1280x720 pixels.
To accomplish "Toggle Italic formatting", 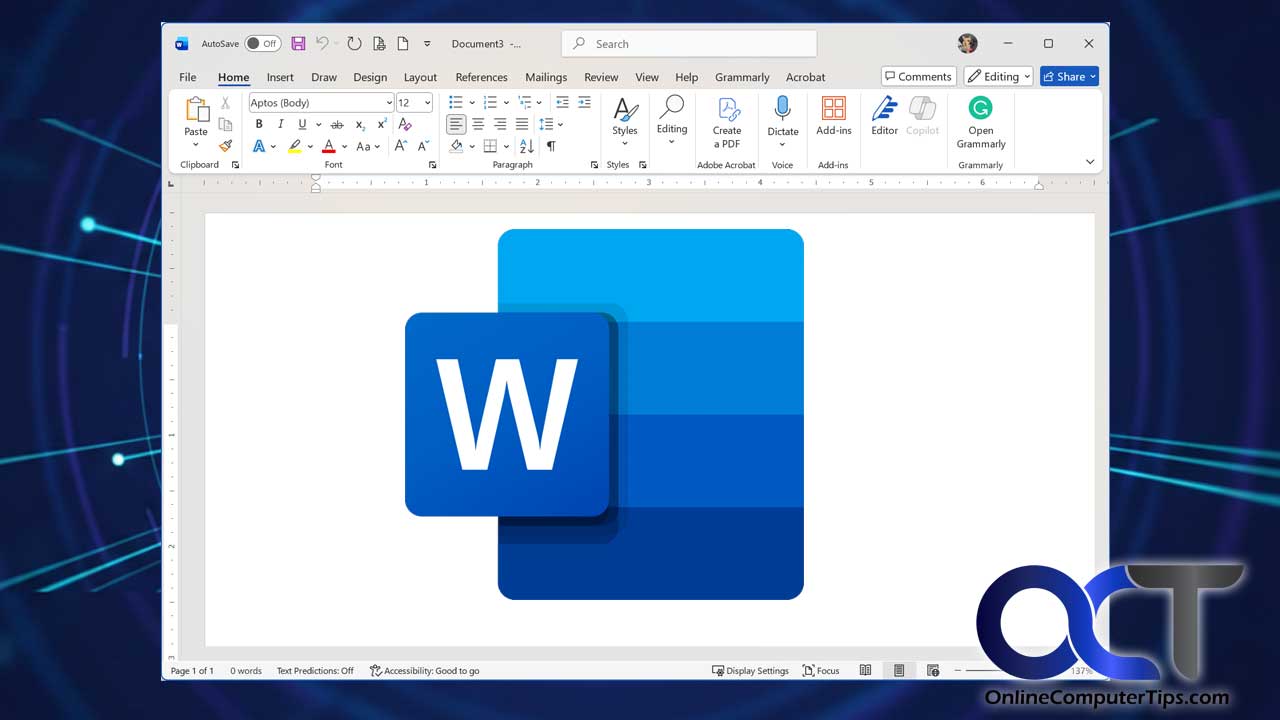I will tap(280, 124).
